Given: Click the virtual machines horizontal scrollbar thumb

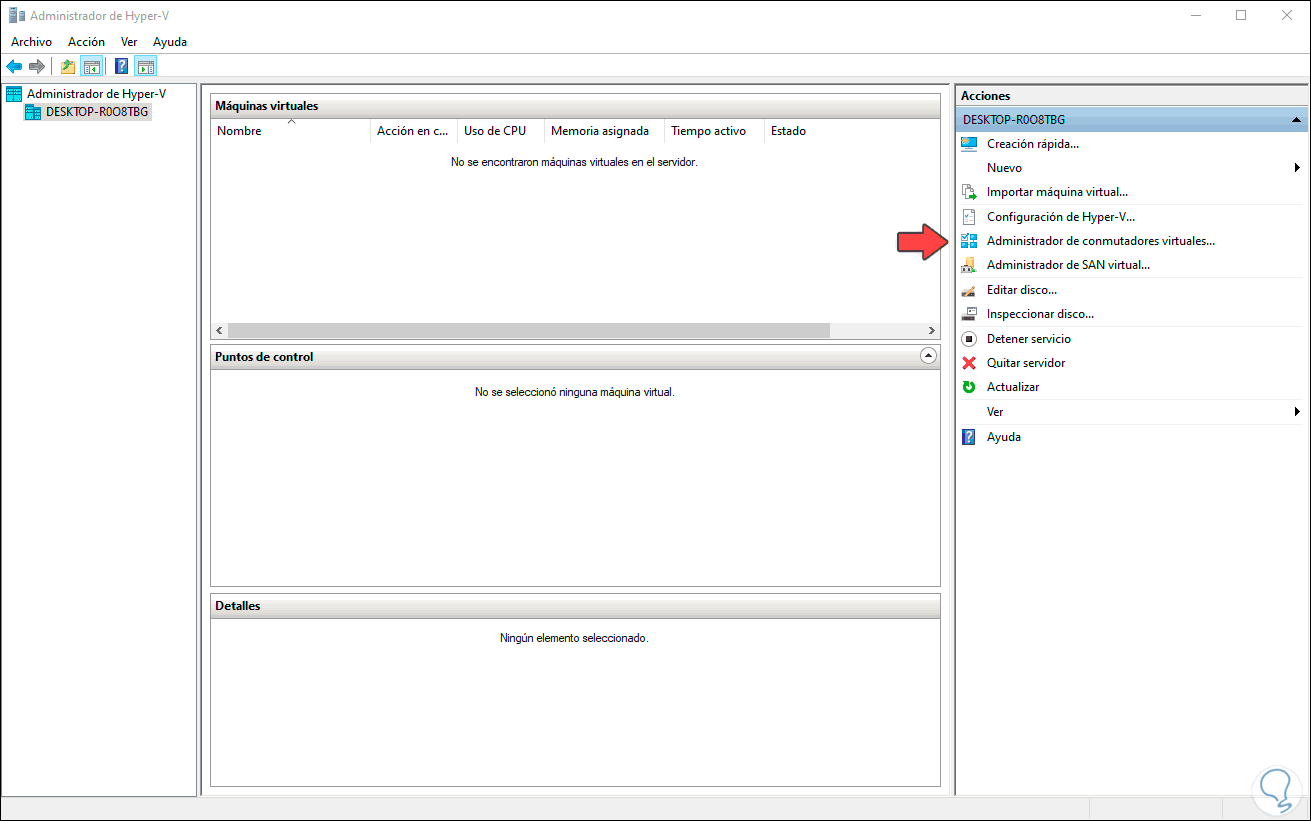Looking at the screenshot, I should tap(529, 330).
